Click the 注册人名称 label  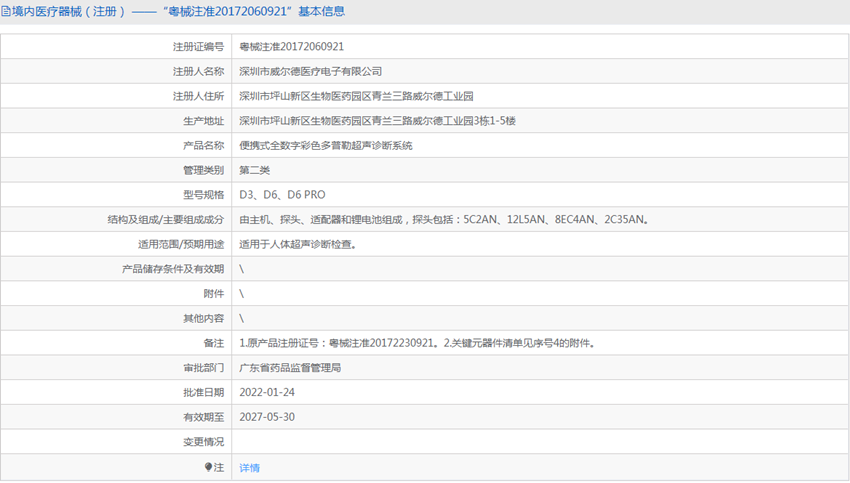point(198,72)
